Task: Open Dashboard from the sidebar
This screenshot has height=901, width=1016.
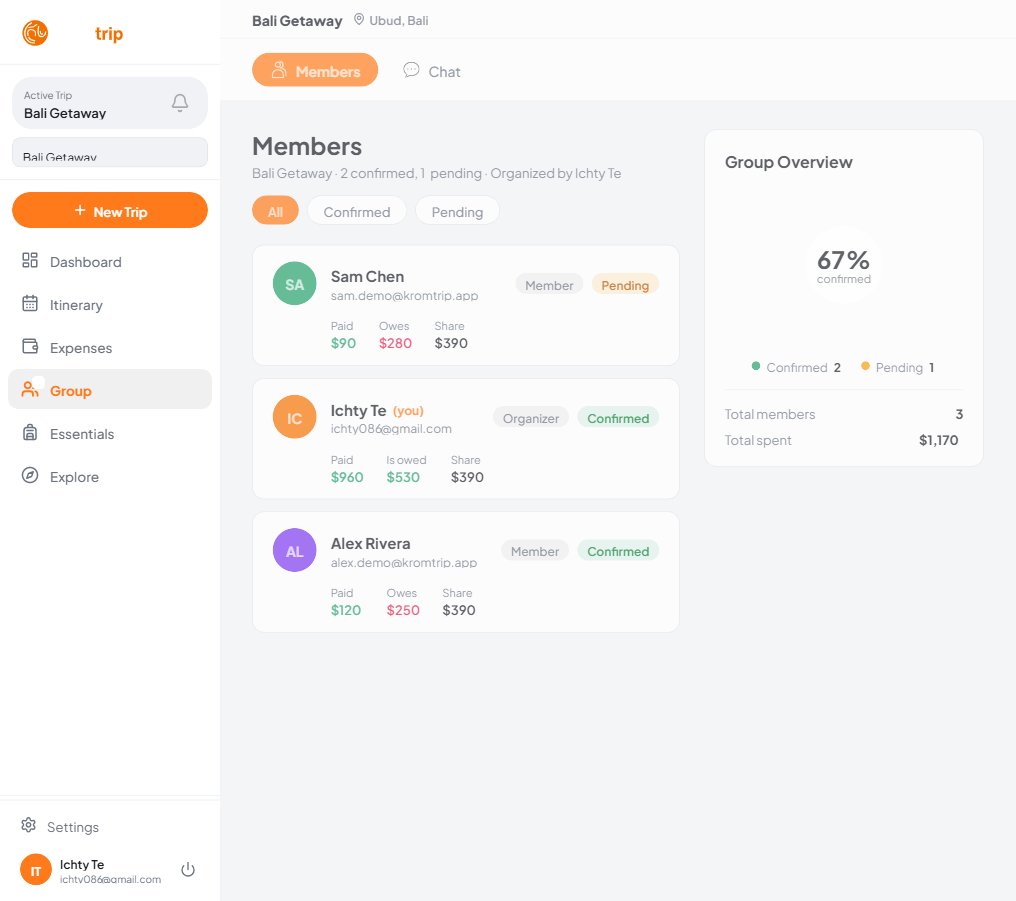Action: click(110, 262)
